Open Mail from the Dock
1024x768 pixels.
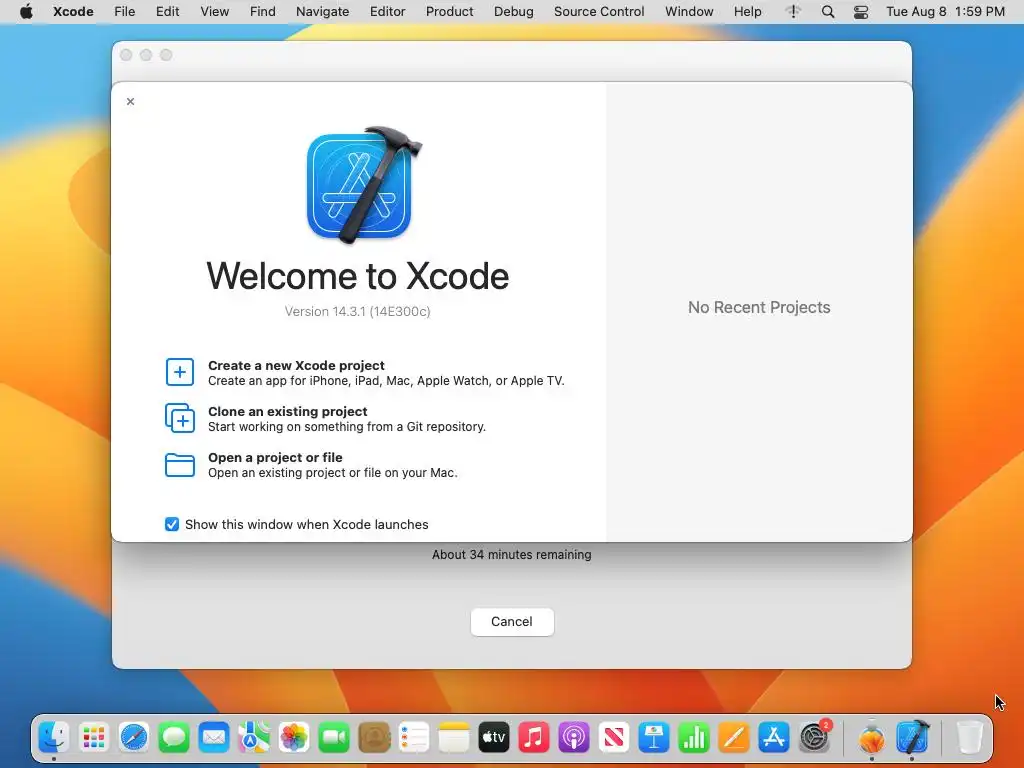tap(214, 738)
